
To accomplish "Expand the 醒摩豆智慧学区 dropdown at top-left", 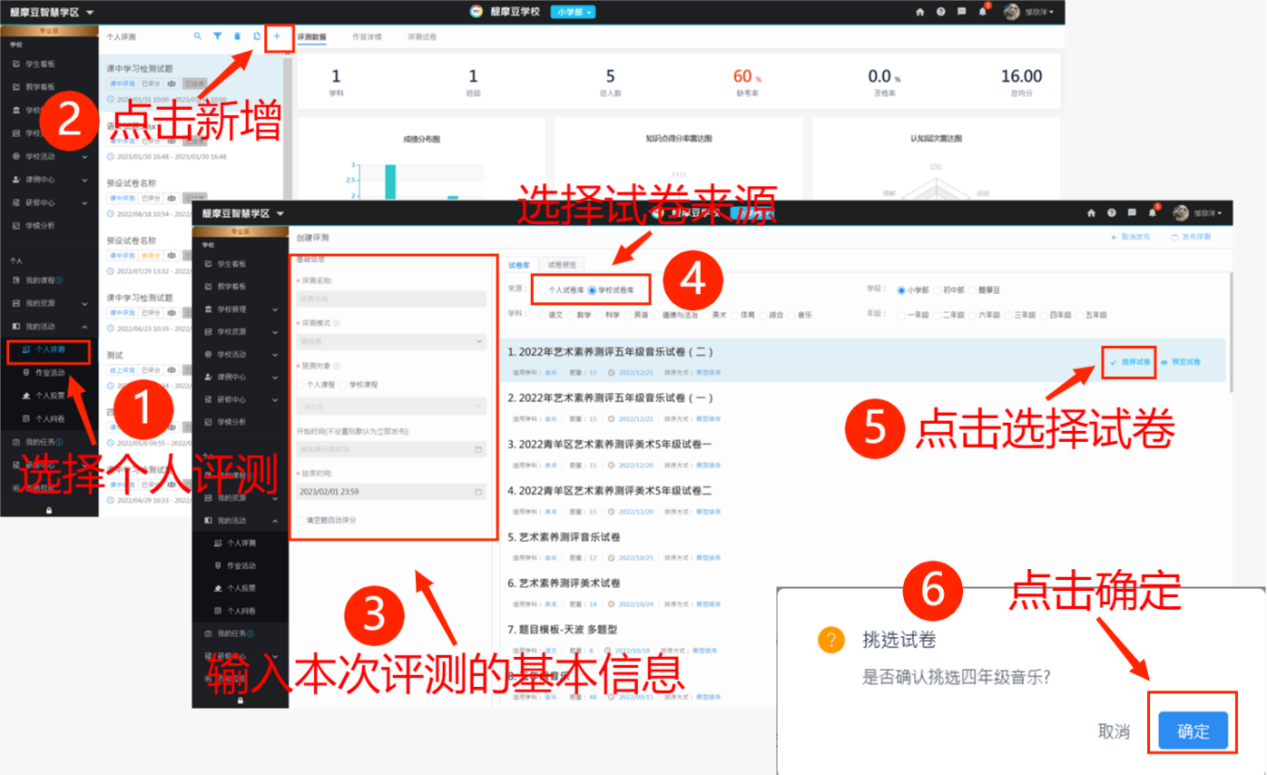I will [x=52, y=12].
